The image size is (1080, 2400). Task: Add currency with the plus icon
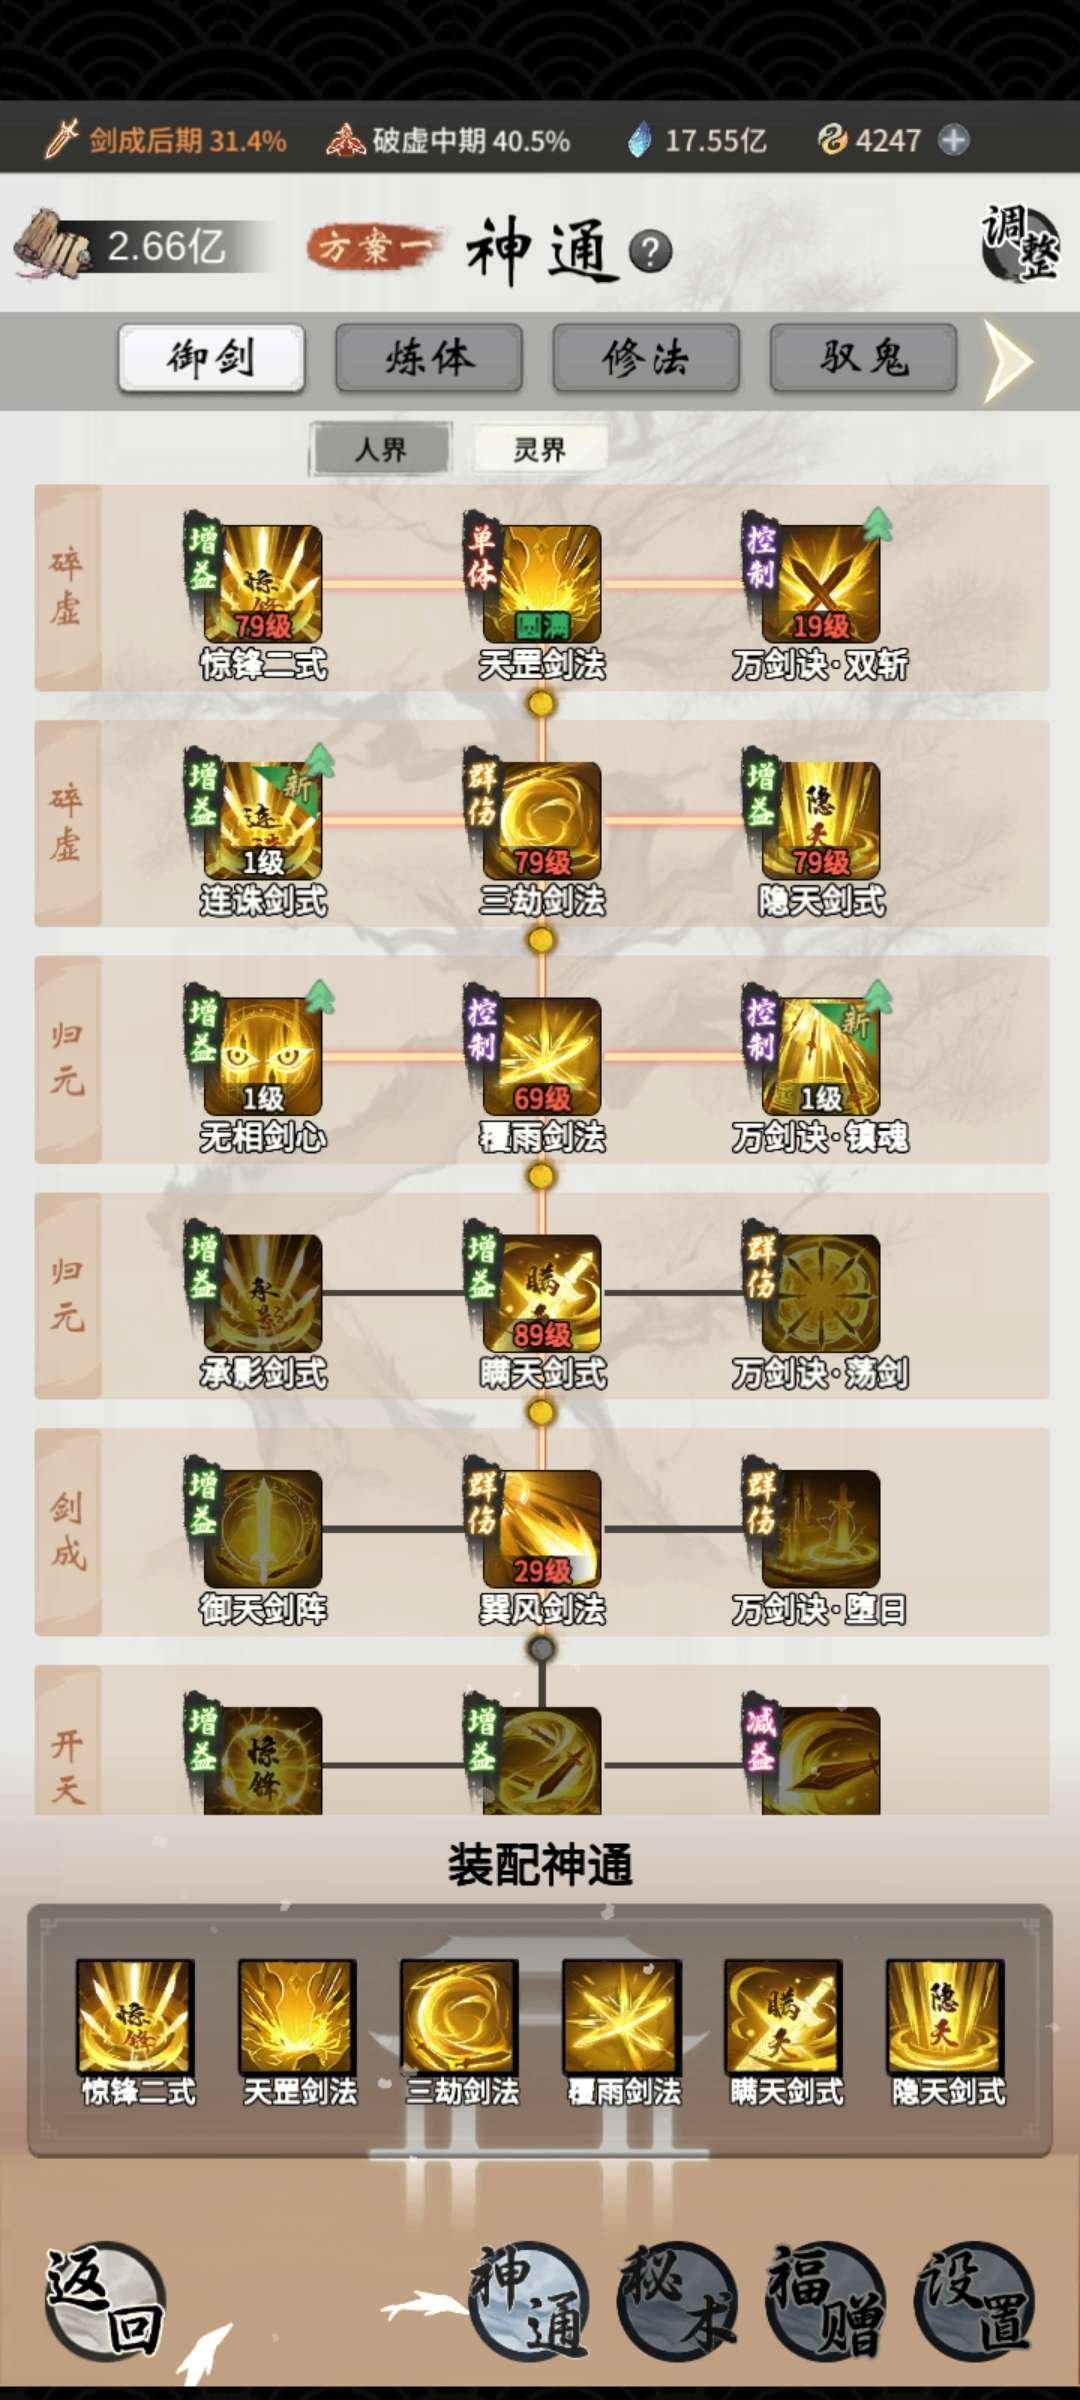point(954,140)
